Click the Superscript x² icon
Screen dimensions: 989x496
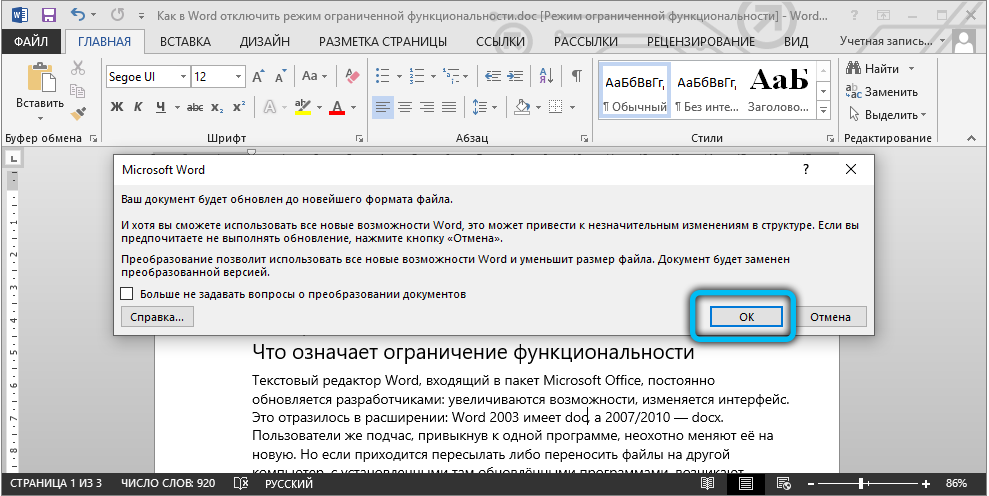(241, 107)
